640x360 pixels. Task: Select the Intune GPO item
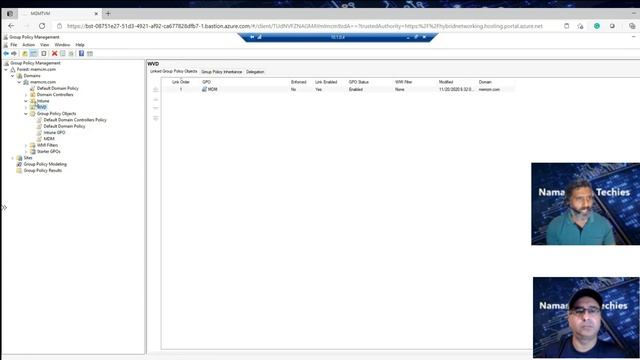[x=54, y=133]
